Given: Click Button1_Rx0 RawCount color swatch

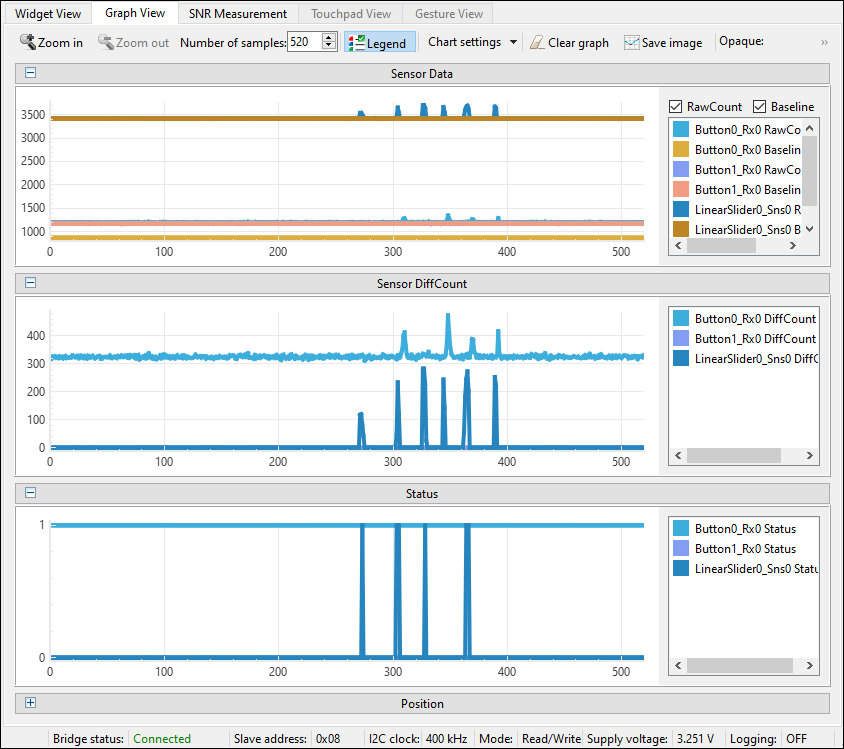Looking at the screenshot, I should (681, 169).
